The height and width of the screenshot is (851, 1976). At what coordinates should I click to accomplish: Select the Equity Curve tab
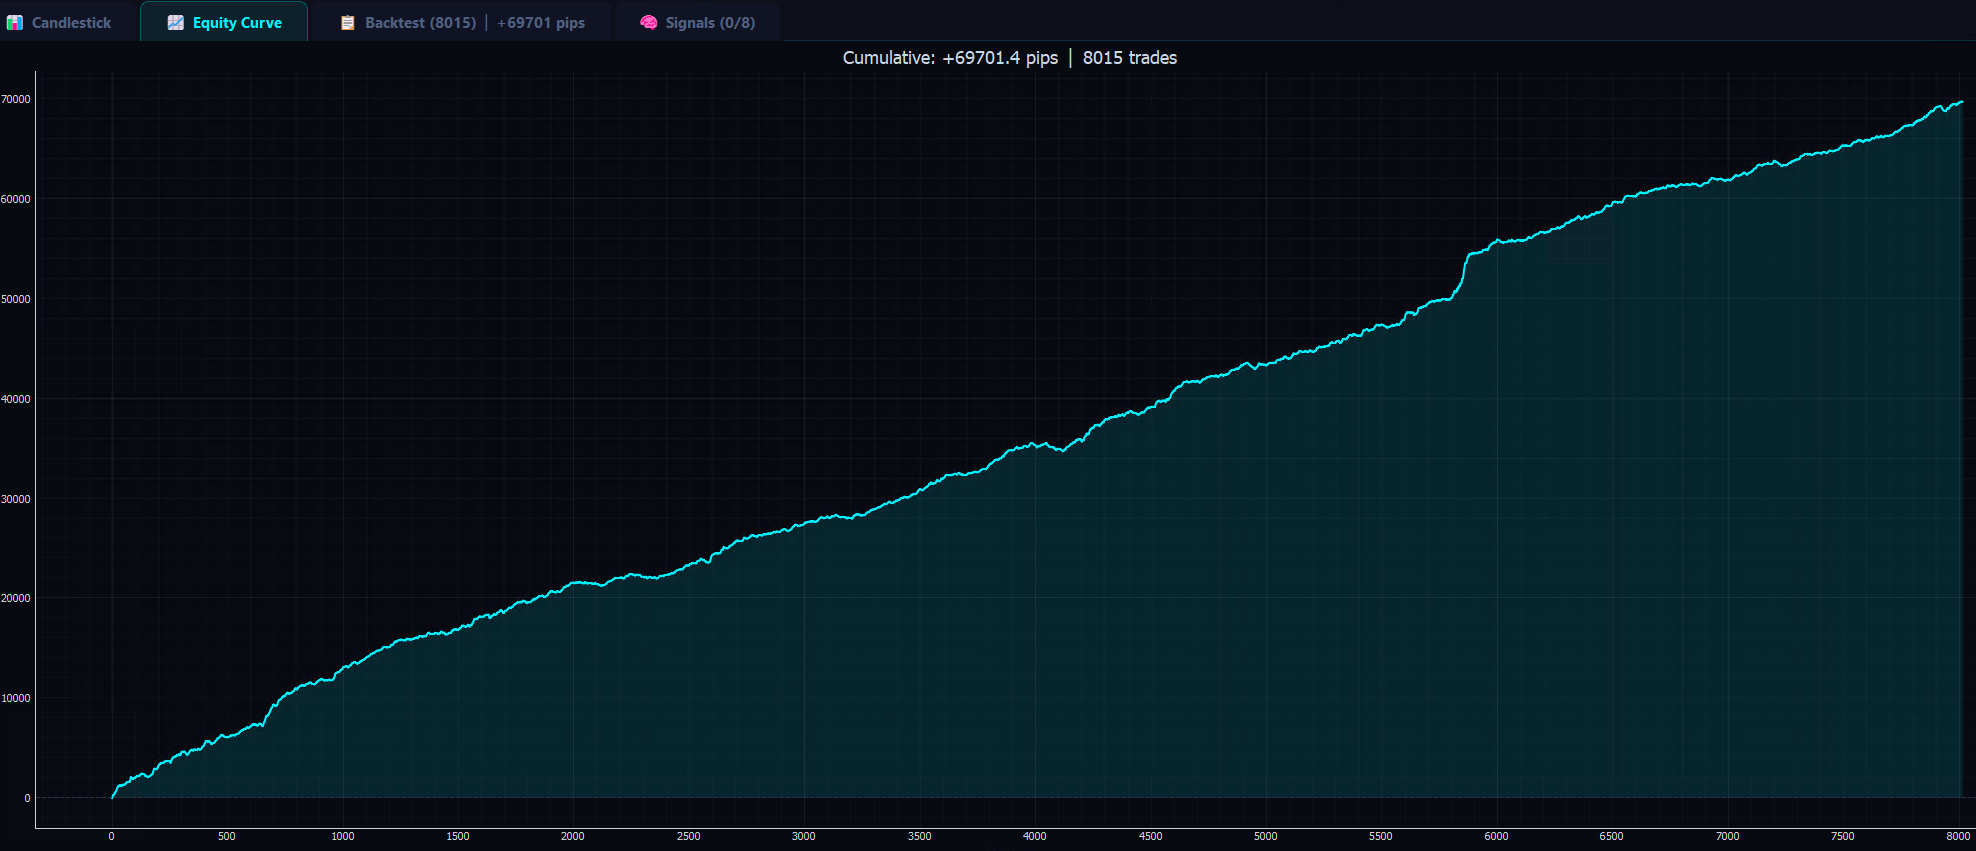pyautogui.click(x=224, y=22)
